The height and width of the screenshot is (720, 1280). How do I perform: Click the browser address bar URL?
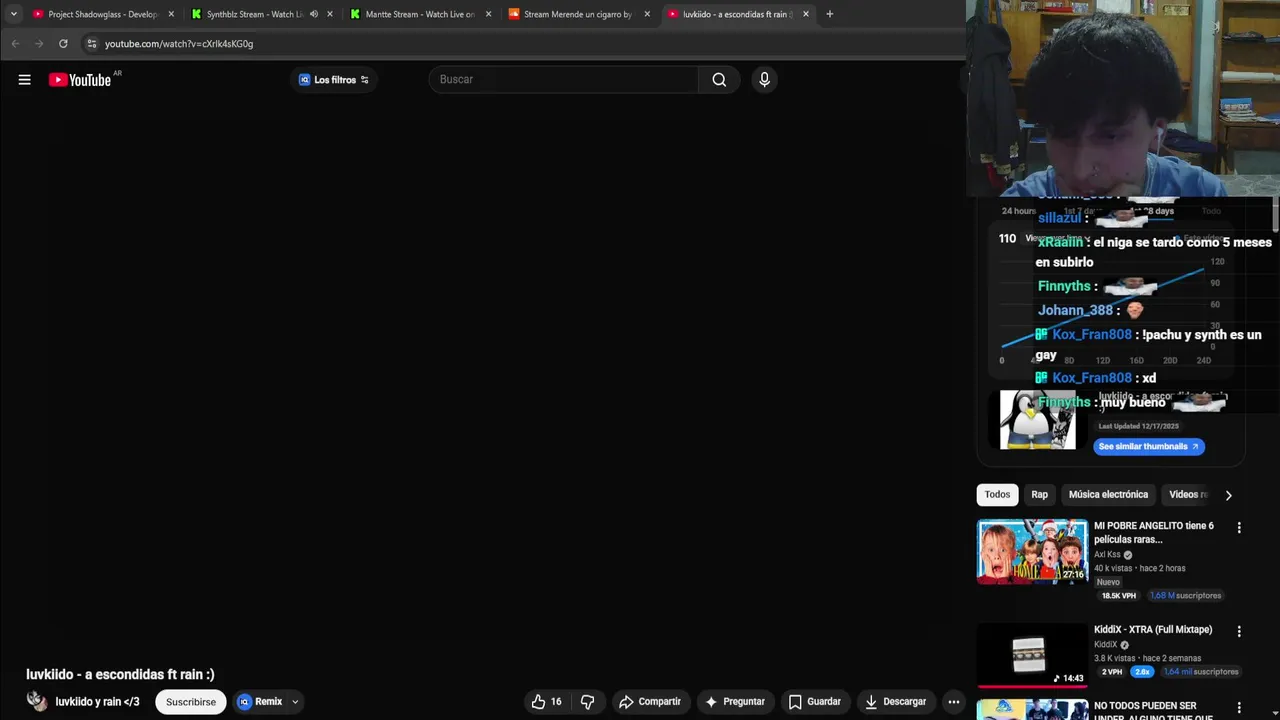179,44
